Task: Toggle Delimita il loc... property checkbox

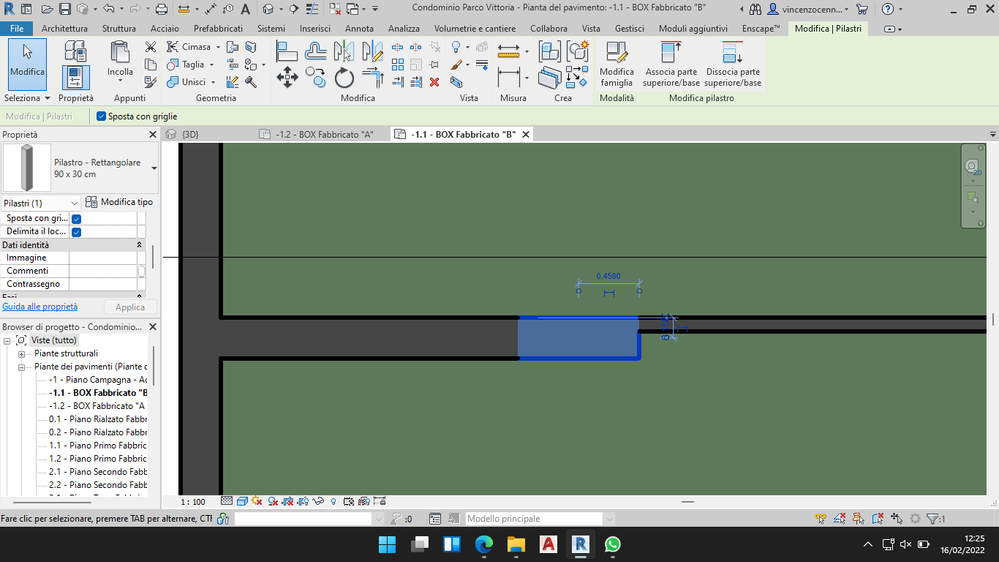Action: click(76, 232)
